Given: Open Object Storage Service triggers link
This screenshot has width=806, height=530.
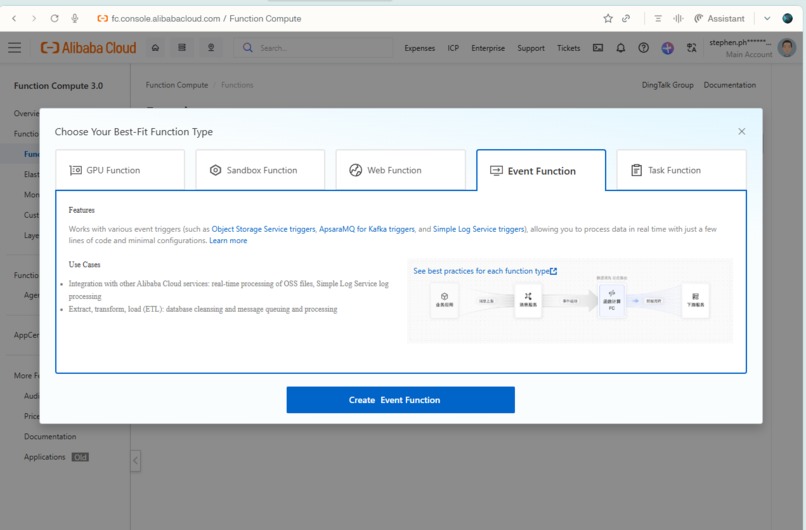Looking at the screenshot, I should coord(264,229).
